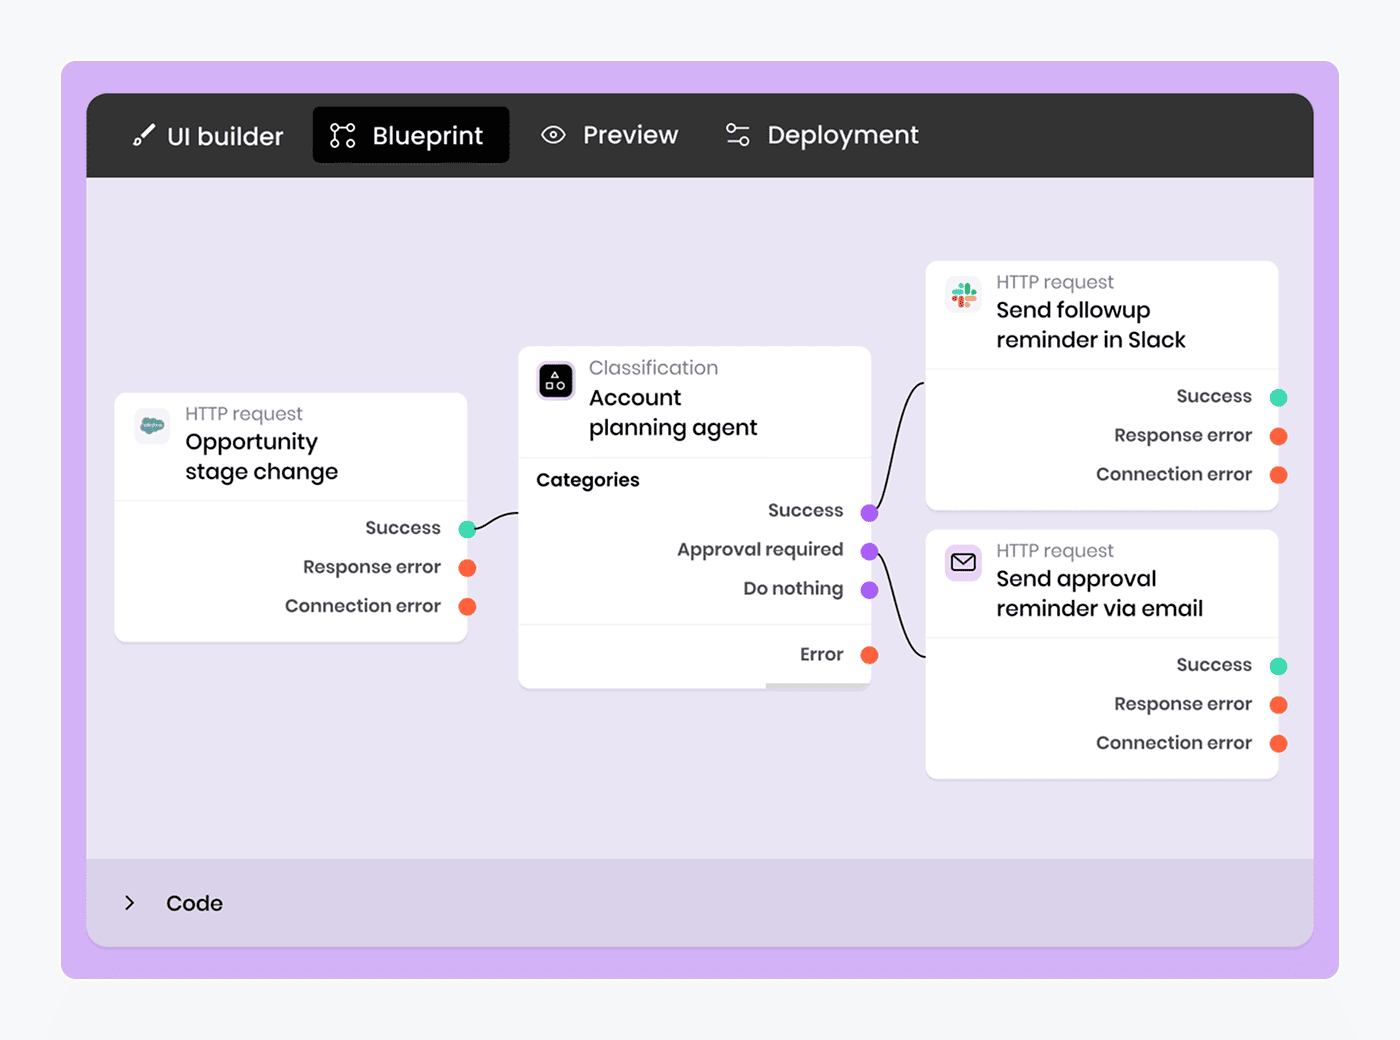Click orange Error port on Account planning agent
The height and width of the screenshot is (1040, 1400).
(869, 655)
